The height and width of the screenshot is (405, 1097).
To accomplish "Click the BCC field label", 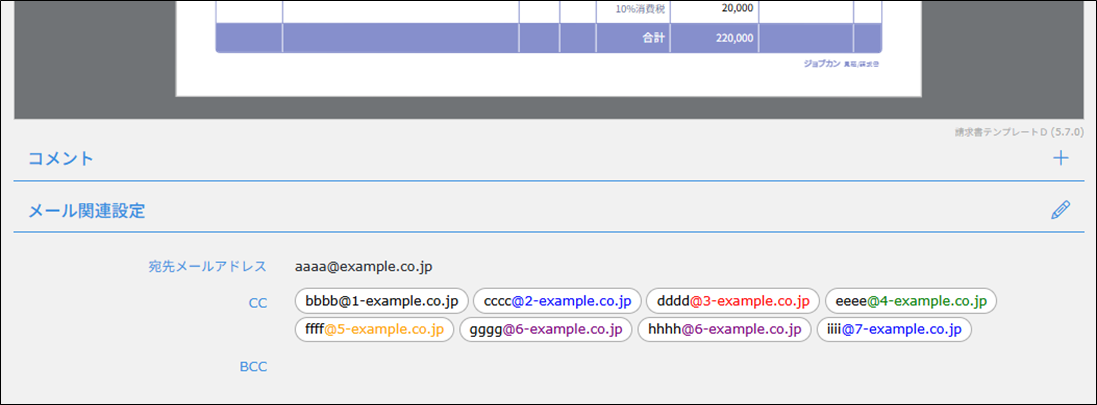I will coord(253,367).
